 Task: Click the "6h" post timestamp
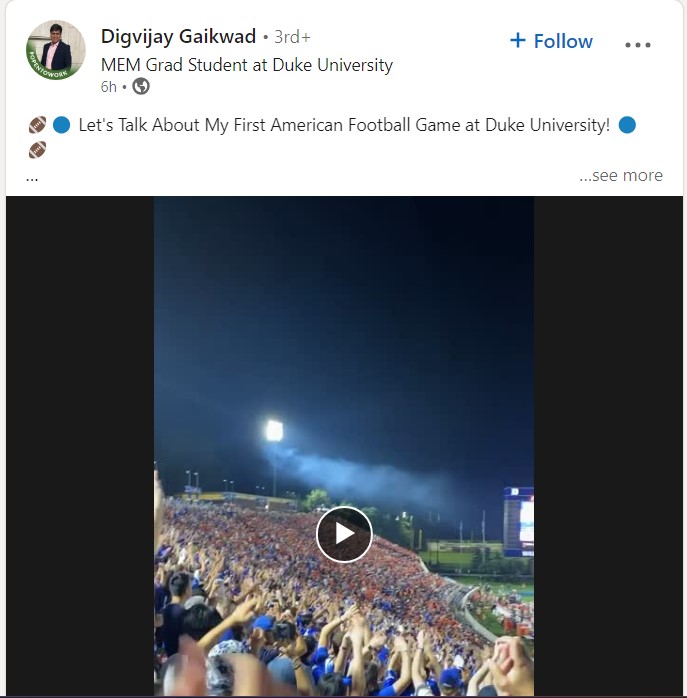click(108, 87)
